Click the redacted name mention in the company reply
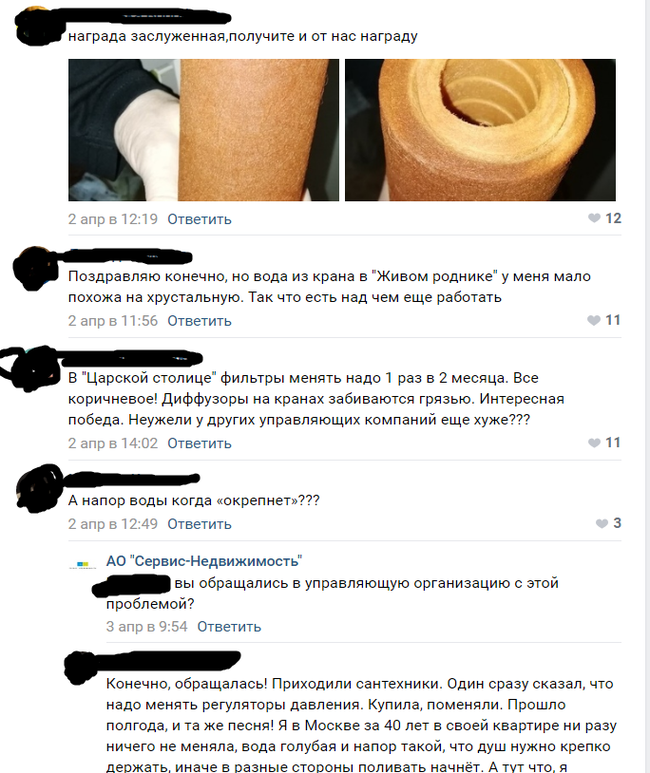650x773 pixels. point(132,586)
